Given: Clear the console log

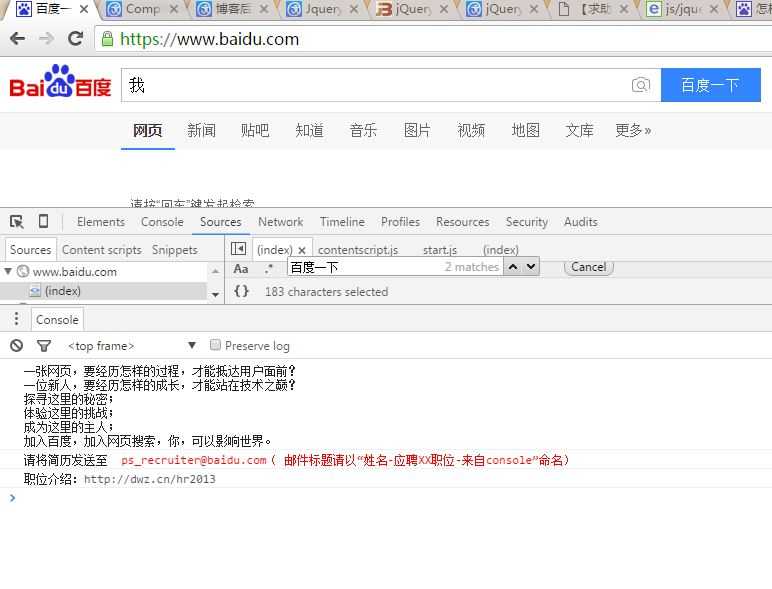Looking at the screenshot, I should coord(16,346).
